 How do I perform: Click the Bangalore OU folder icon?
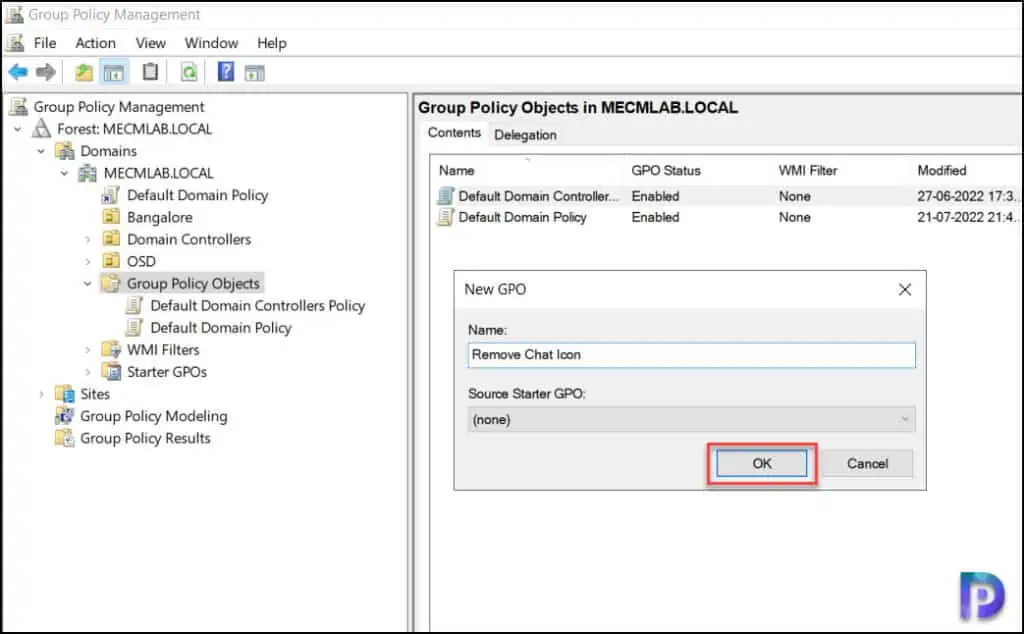coord(111,217)
